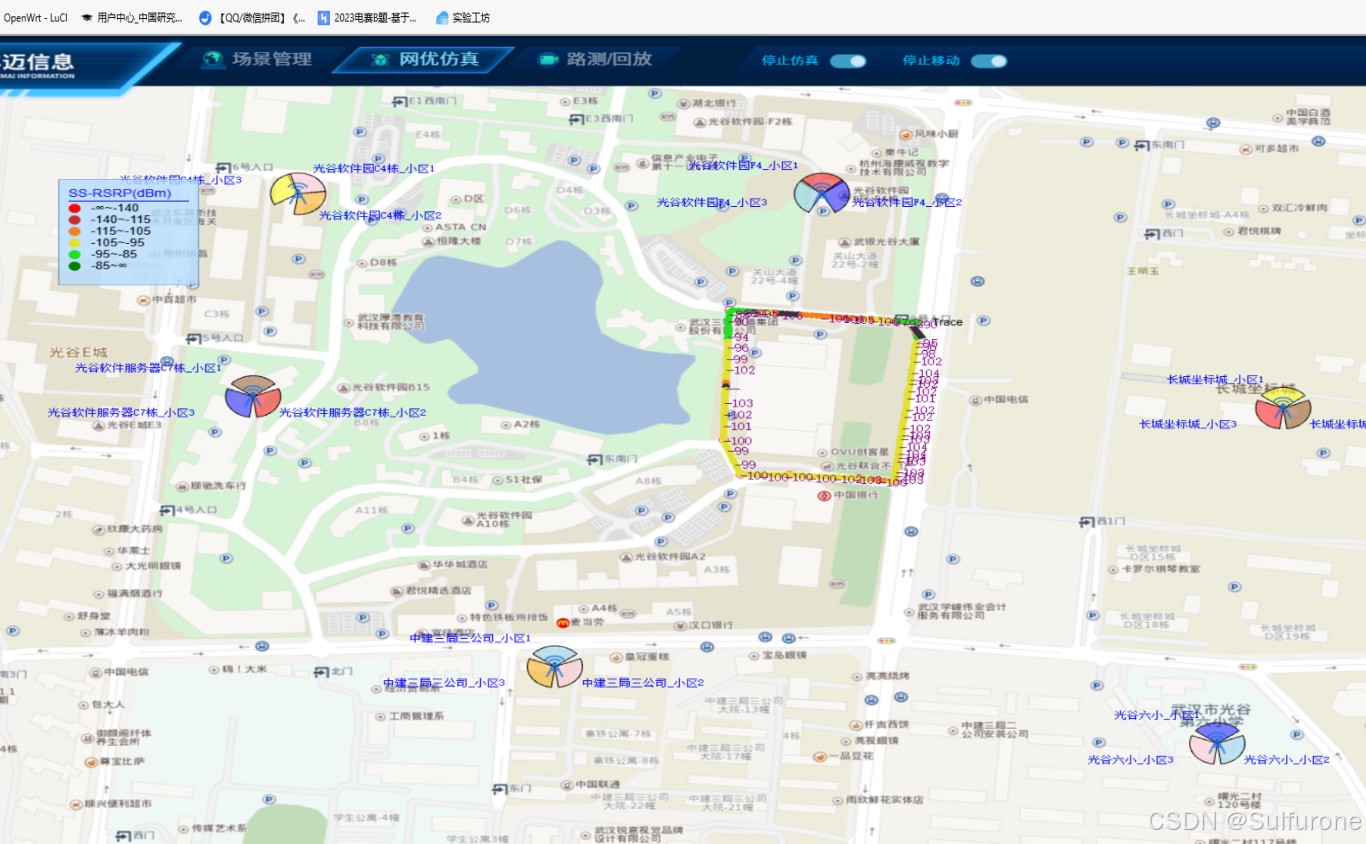1366x844 pixels.
Task: Select the yellow 长城坐标城_小区1 sector
Action: tap(1283, 396)
